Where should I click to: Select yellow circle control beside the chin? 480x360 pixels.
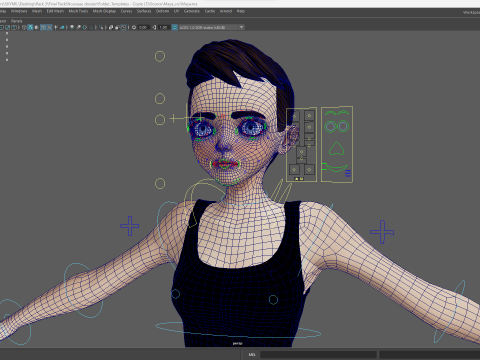coord(160,183)
